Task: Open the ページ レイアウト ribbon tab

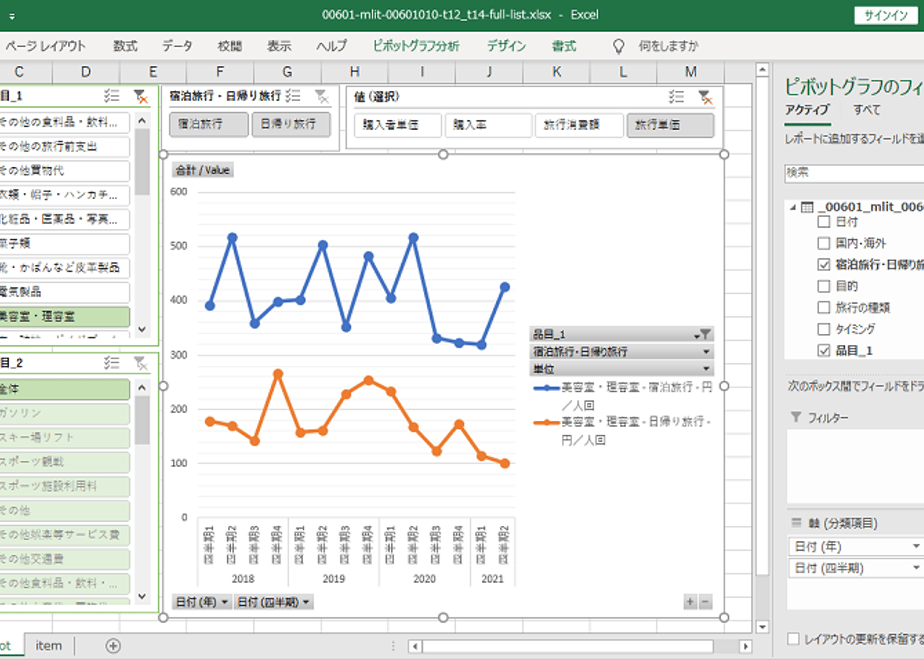Action: tap(45, 46)
